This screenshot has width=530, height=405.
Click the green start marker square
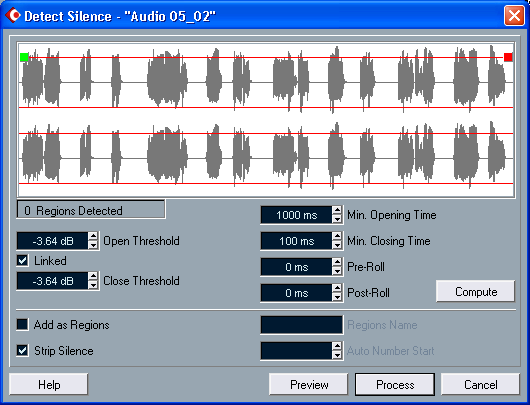click(x=24, y=57)
